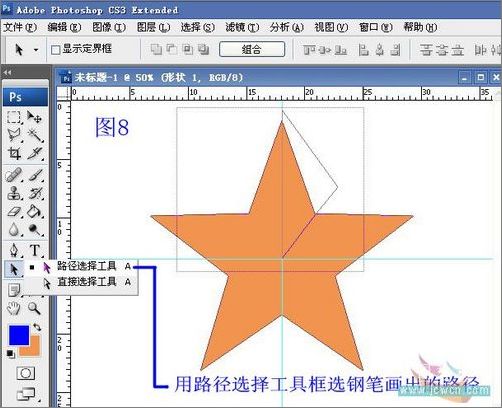Choose 直接选择工具 from the flyout
The width and height of the screenshot is (502, 408).
(87, 282)
